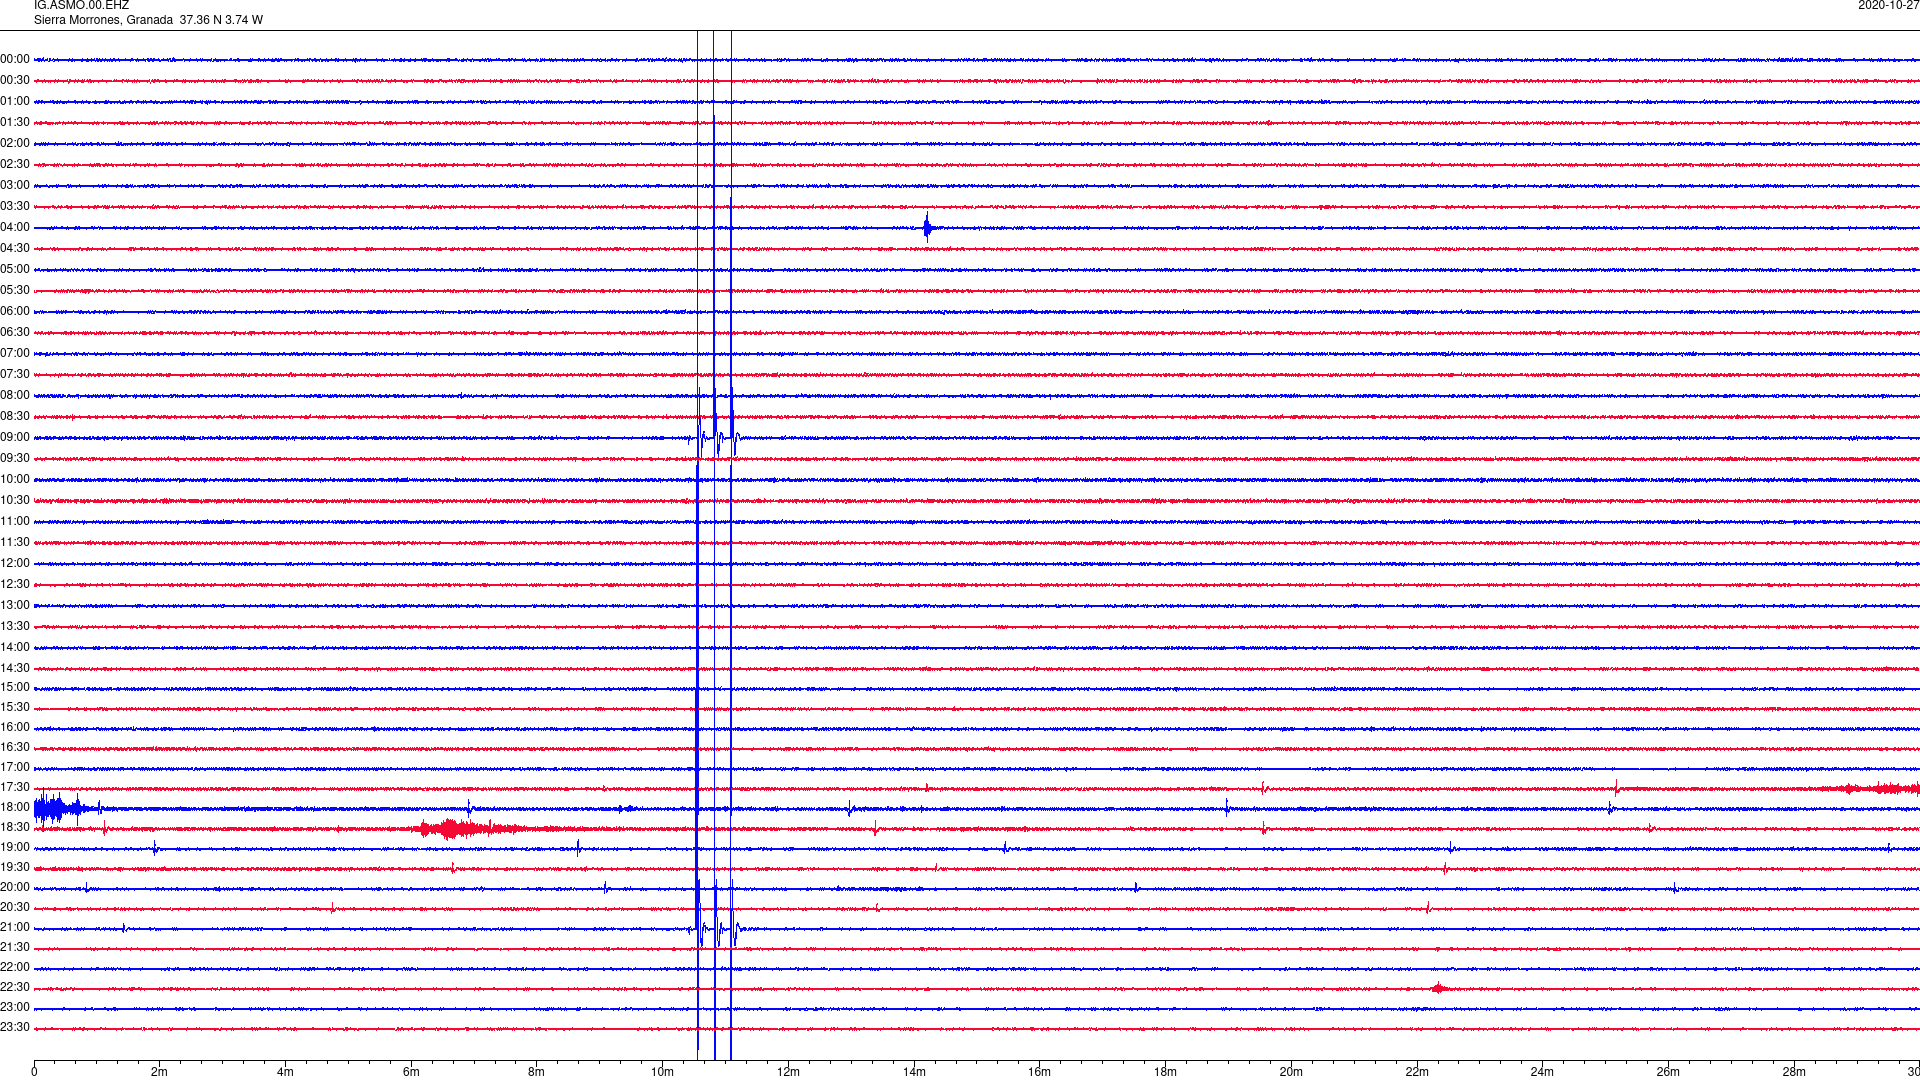The height and width of the screenshot is (1080, 1920).
Task: Click the 12m tick on time axis
Action: pos(788,1072)
